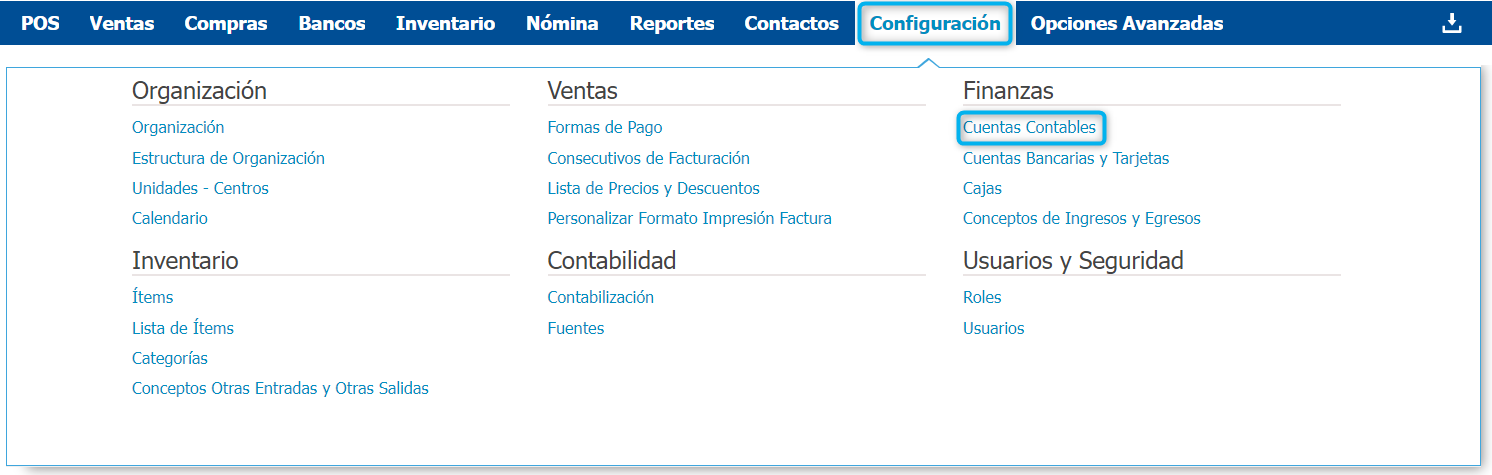Select Lista de Precios y Descuentos

[x=653, y=188]
